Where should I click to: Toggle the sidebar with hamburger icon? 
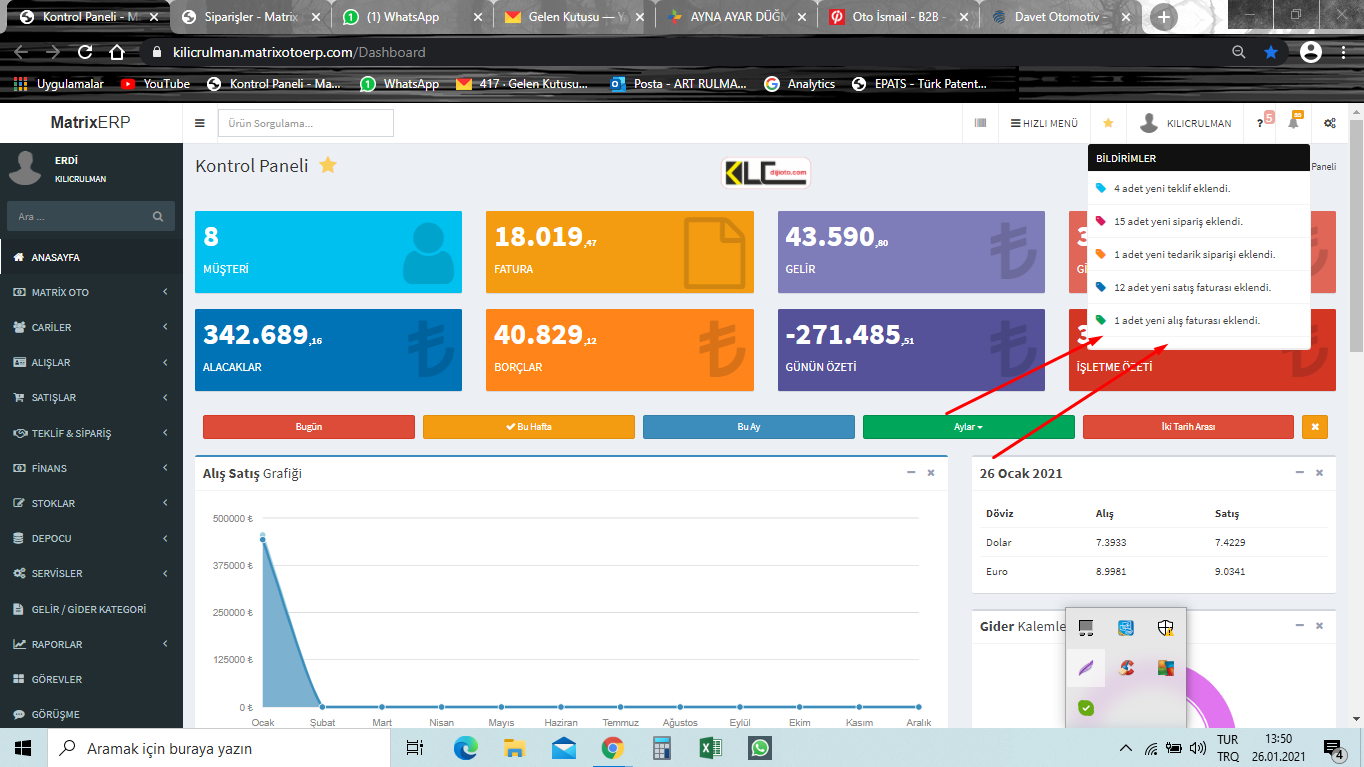(x=199, y=123)
